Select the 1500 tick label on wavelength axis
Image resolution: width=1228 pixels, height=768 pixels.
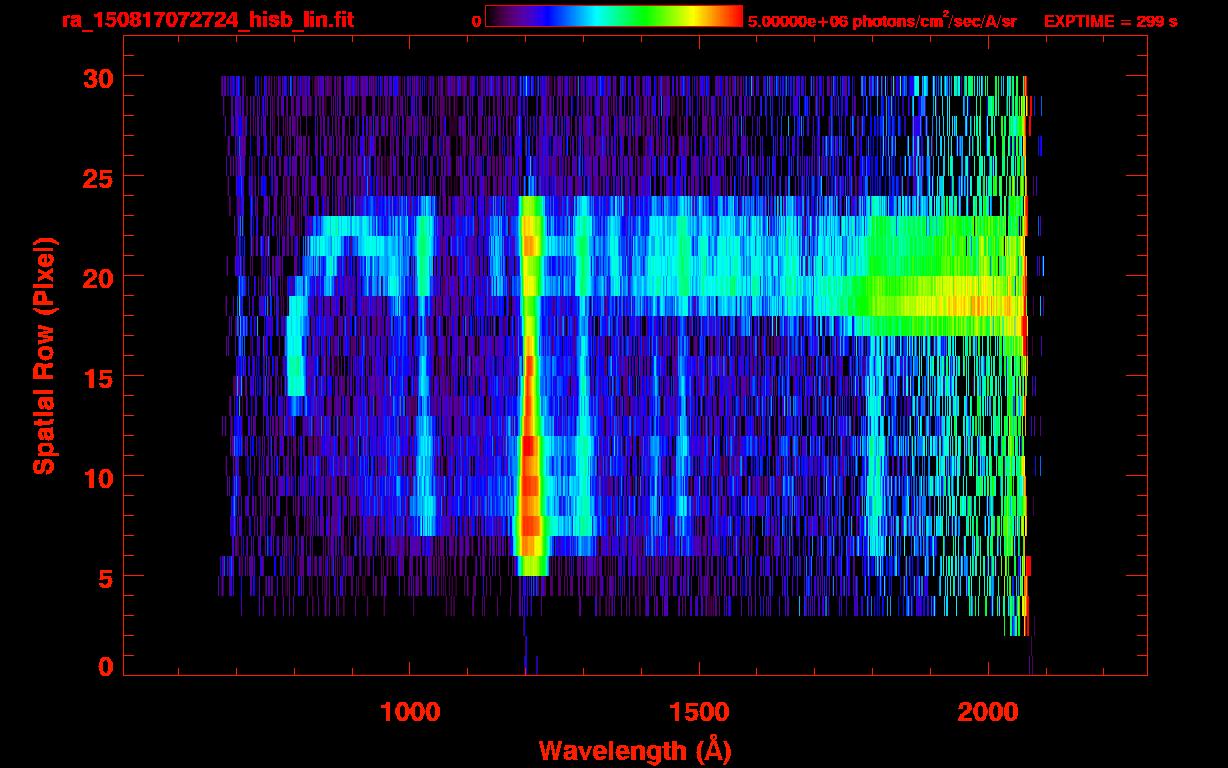click(698, 711)
